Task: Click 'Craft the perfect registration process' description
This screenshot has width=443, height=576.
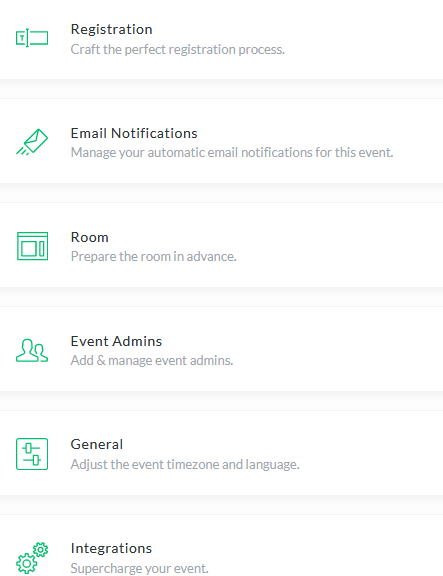Action: pos(178,49)
